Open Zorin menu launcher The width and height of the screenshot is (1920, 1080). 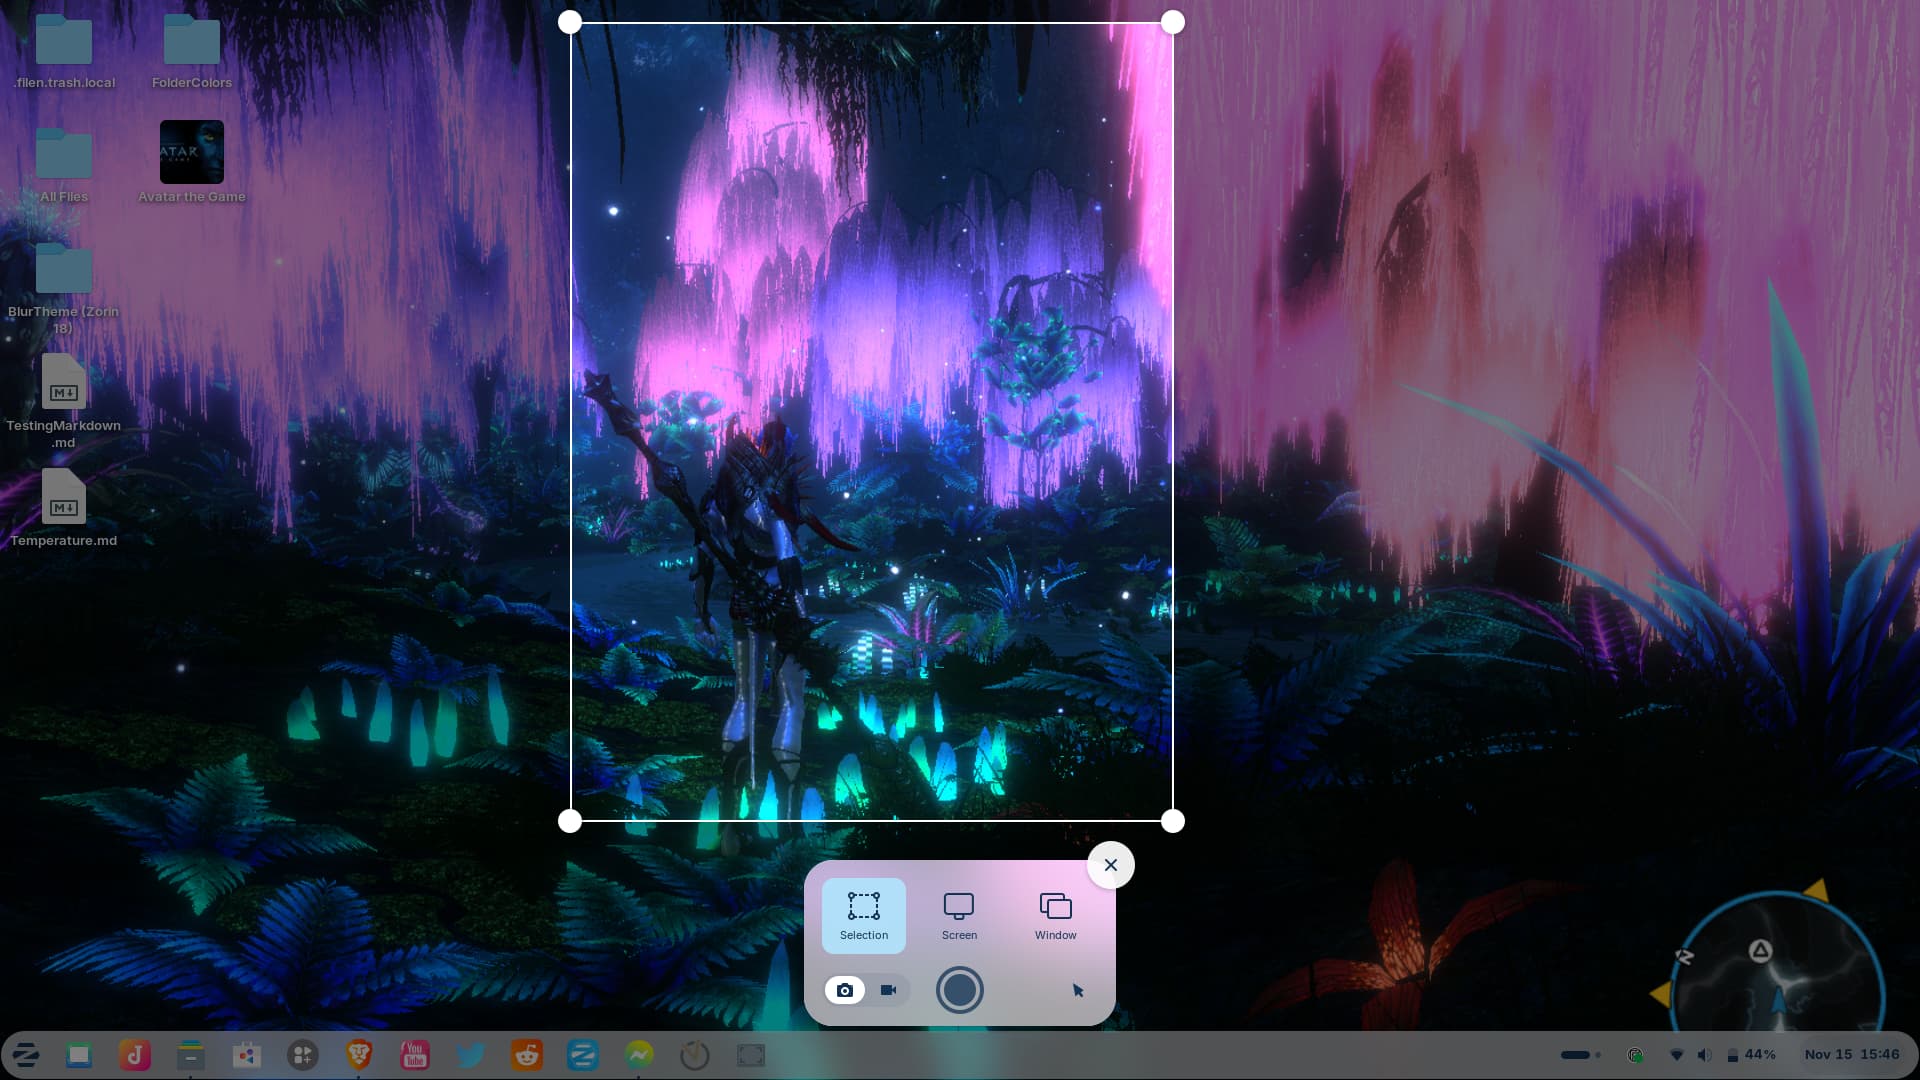tap(25, 1055)
